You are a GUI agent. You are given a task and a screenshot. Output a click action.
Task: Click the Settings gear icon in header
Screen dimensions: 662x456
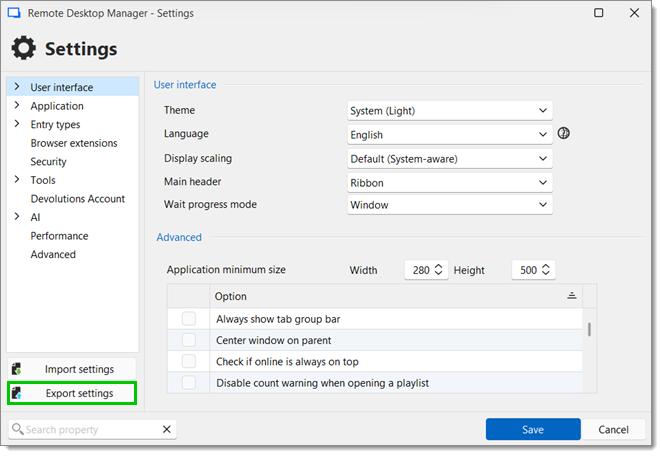coord(24,48)
